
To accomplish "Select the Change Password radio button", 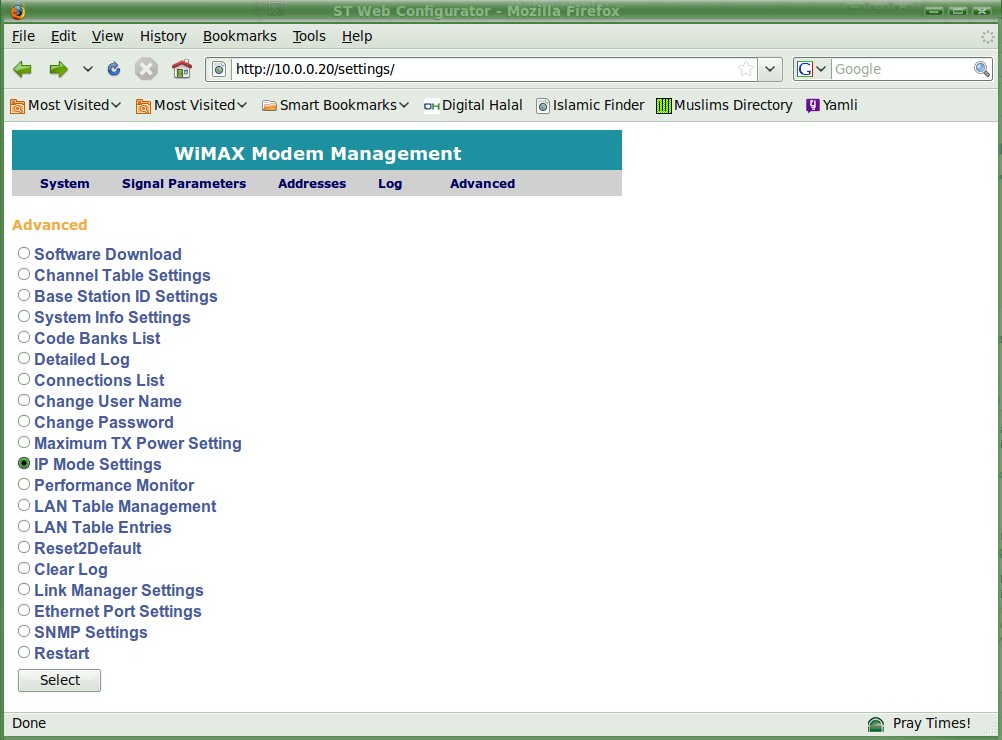I will click(x=24, y=422).
